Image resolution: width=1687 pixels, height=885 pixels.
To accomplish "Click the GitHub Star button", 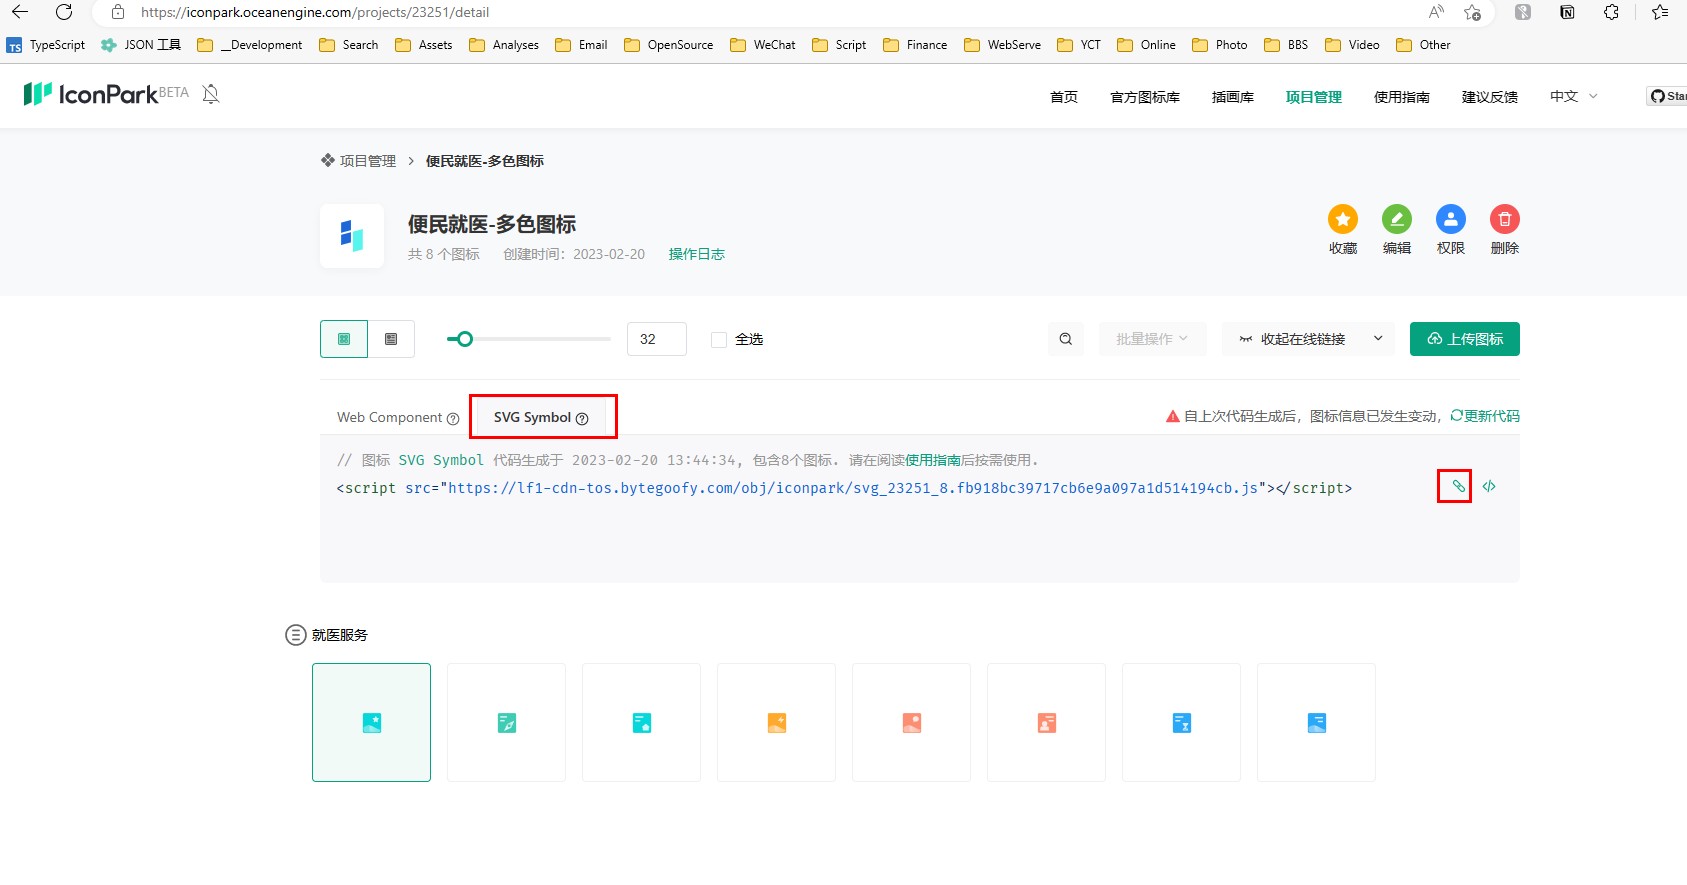I will coord(1667,96).
